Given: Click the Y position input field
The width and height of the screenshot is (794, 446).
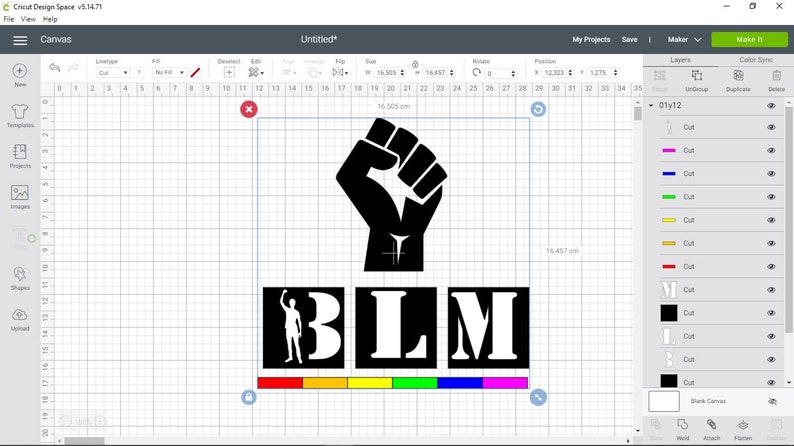Looking at the screenshot, I should pos(599,73).
